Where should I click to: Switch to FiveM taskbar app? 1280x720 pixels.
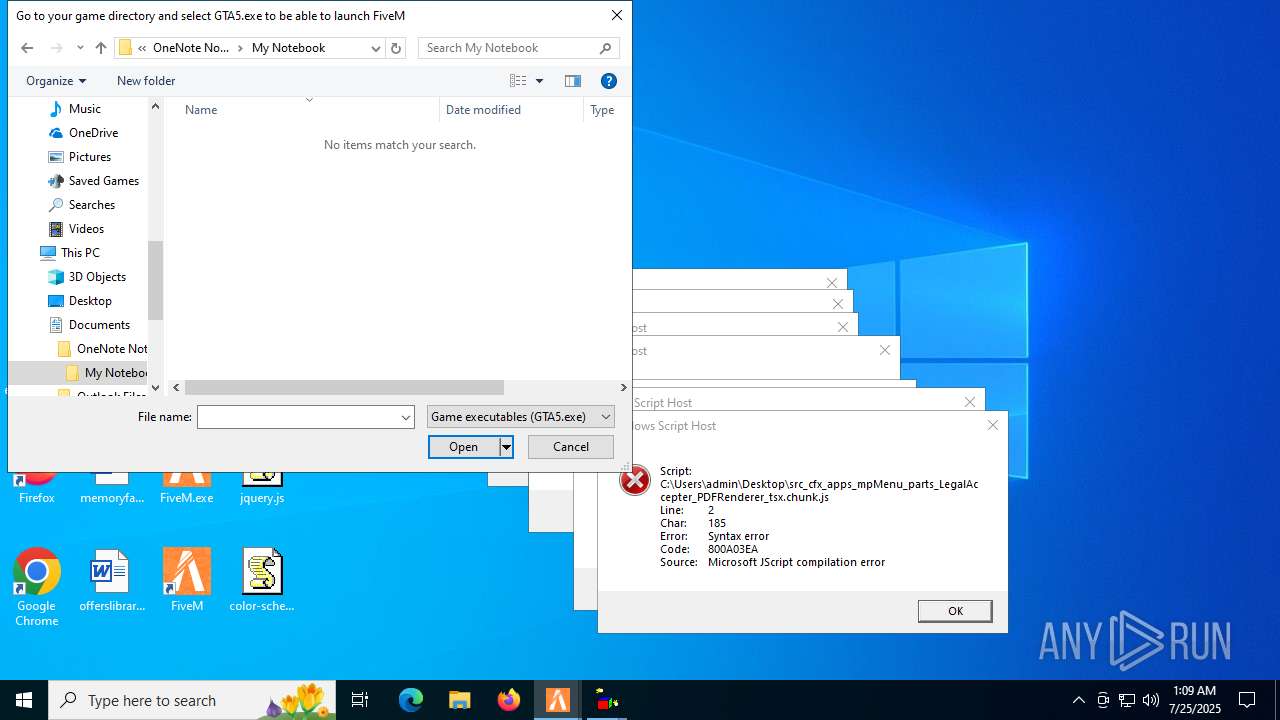pos(558,700)
